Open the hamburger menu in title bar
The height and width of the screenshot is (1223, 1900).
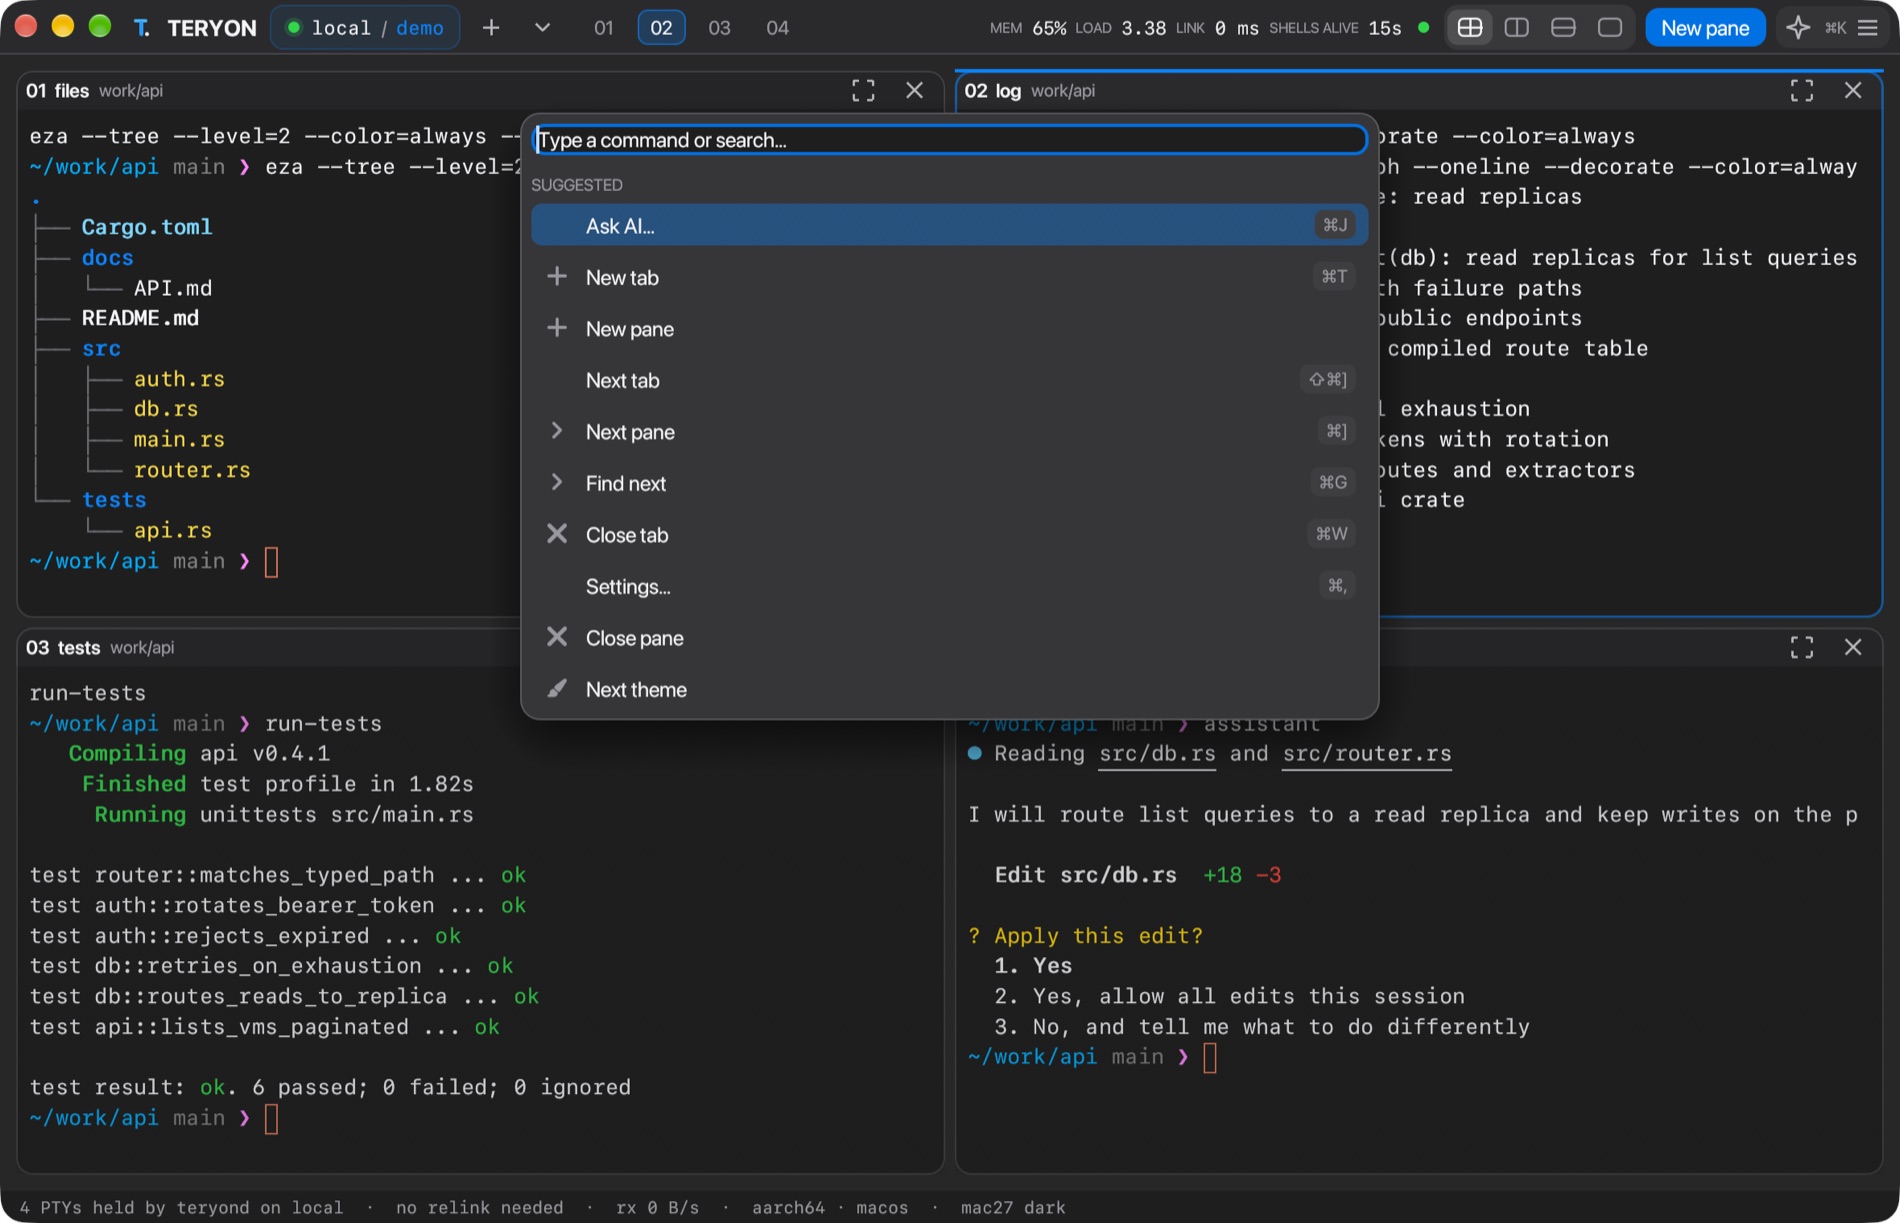click(x=1868, y=28)
